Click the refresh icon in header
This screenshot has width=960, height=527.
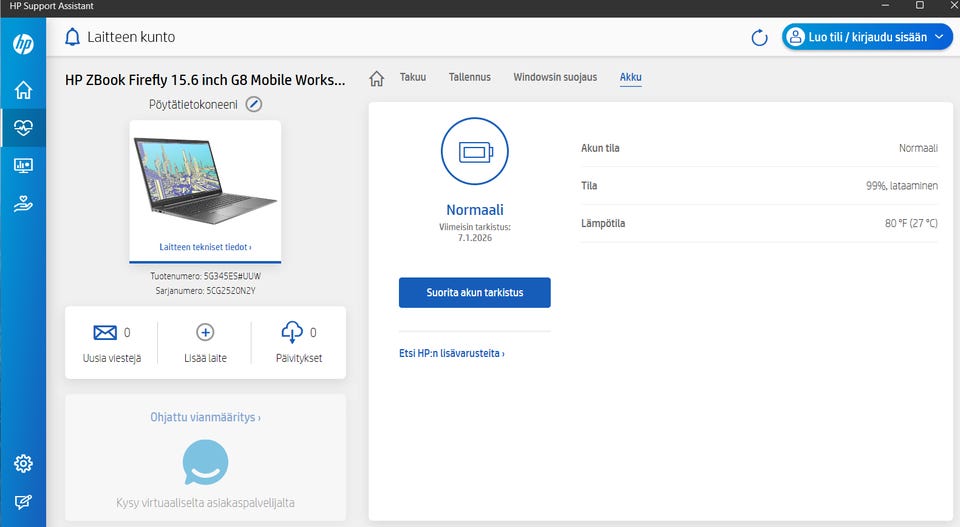click(x=759, y=38)
